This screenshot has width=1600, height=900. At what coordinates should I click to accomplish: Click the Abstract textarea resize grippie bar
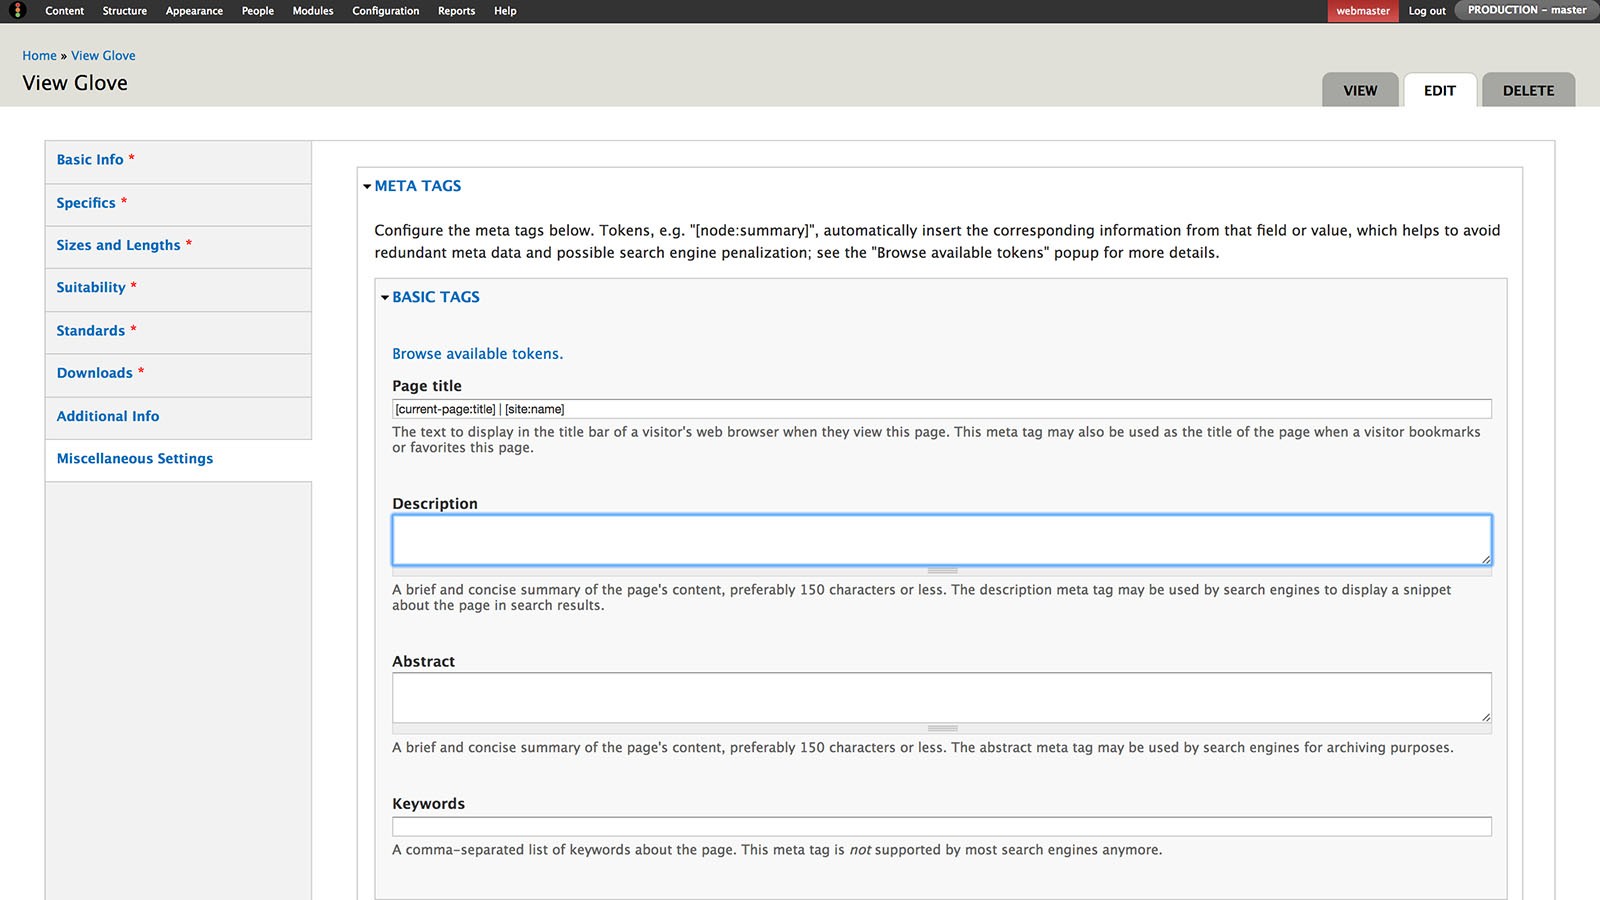(x=942, y=728)
